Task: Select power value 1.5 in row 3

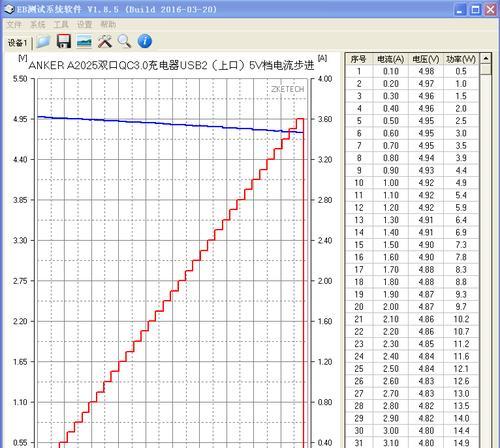Action: 461,96
